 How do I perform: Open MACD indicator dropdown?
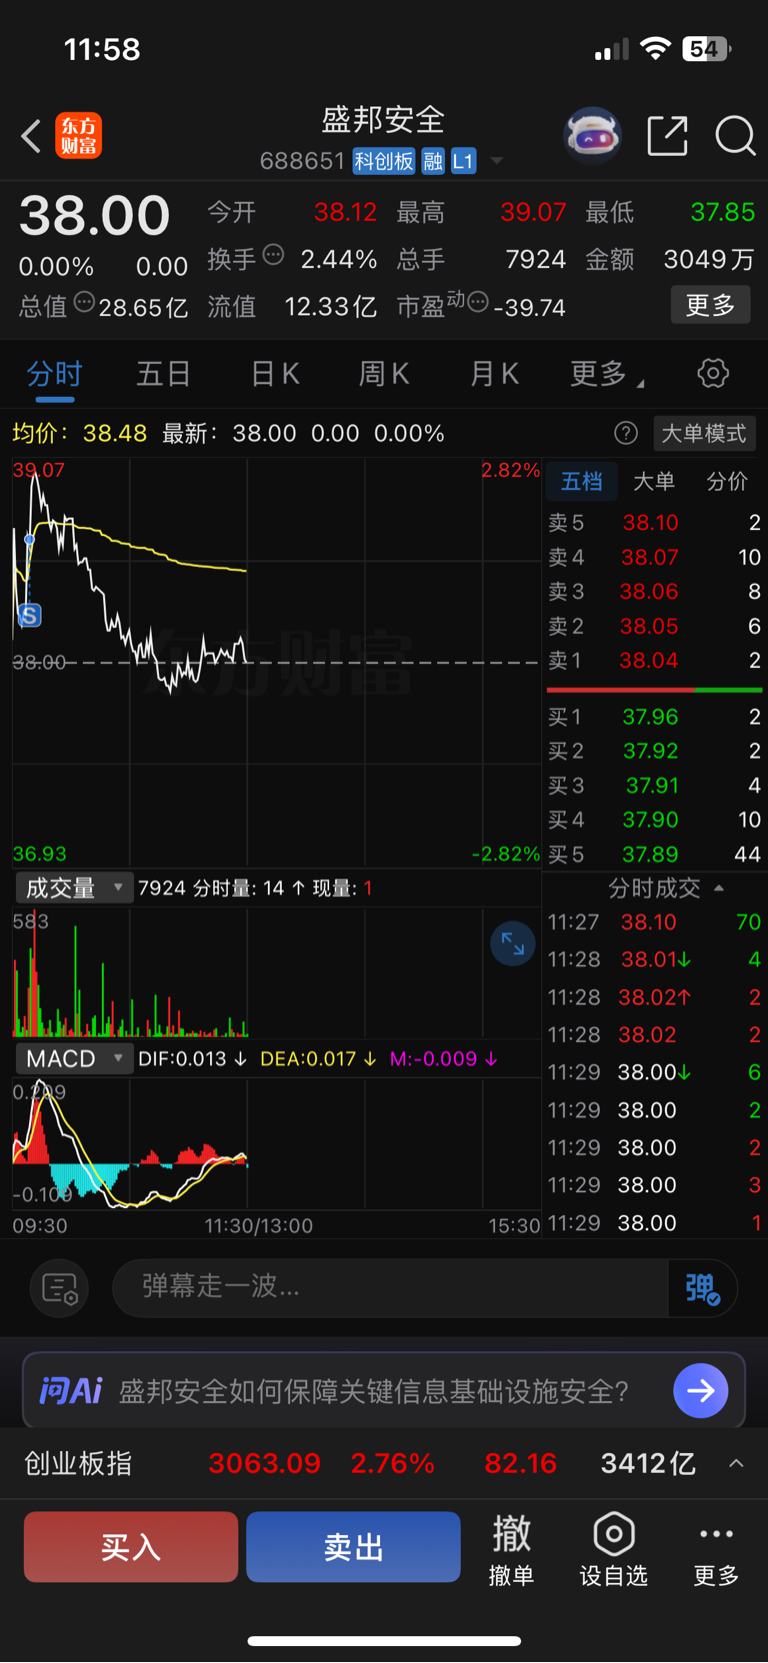[74, 1058]
